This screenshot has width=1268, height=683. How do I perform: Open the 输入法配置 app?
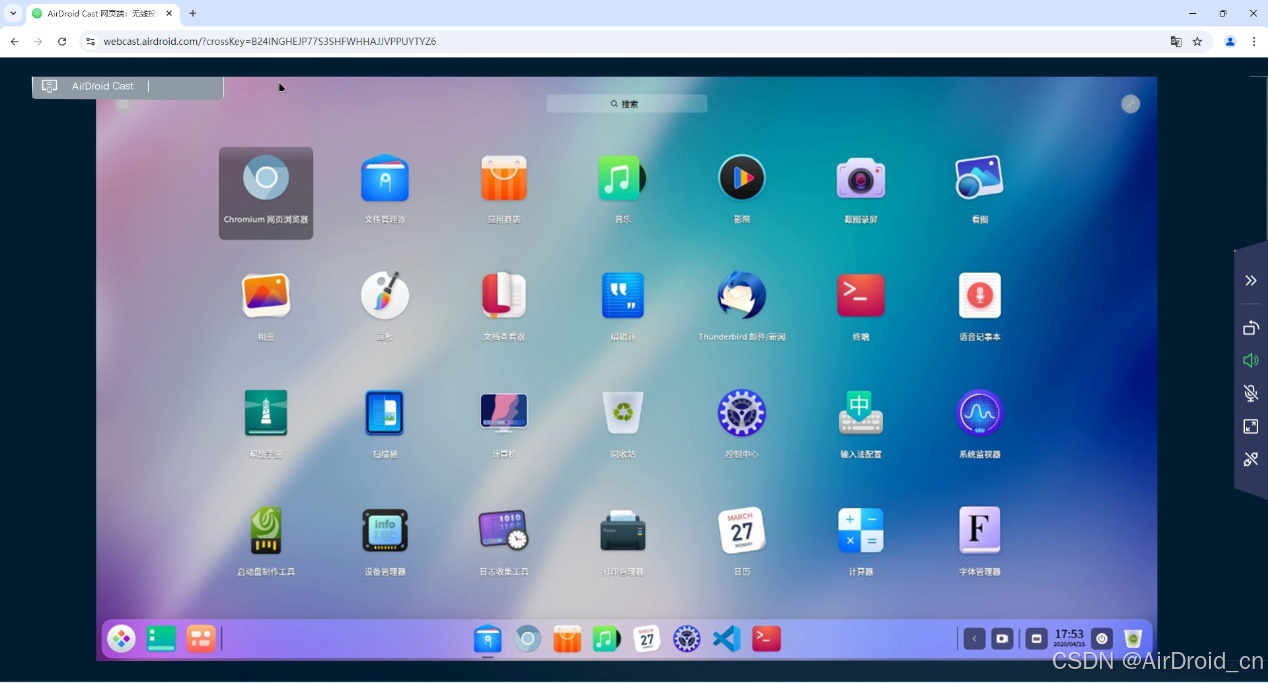click(860, 413)
